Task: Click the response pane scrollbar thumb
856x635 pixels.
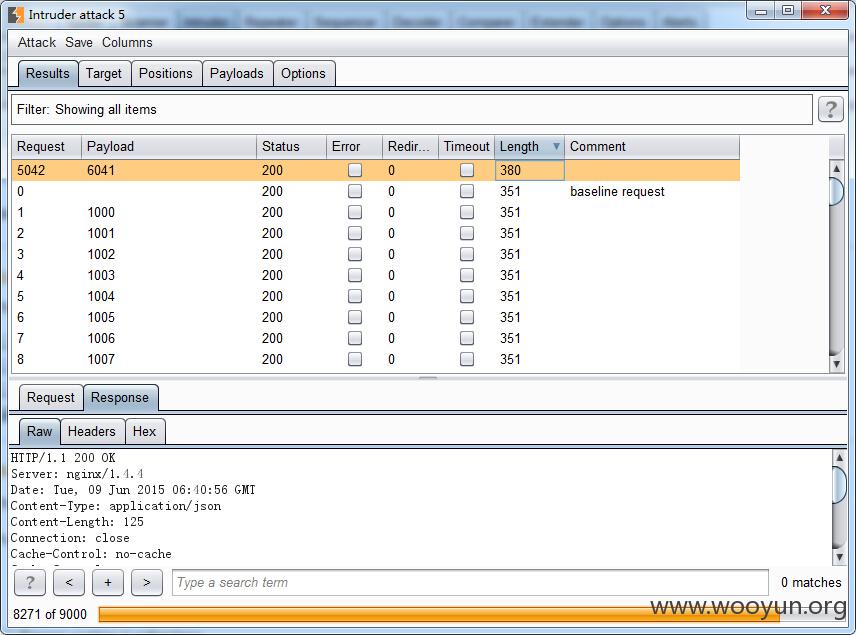Action: (x=839, y=484)
